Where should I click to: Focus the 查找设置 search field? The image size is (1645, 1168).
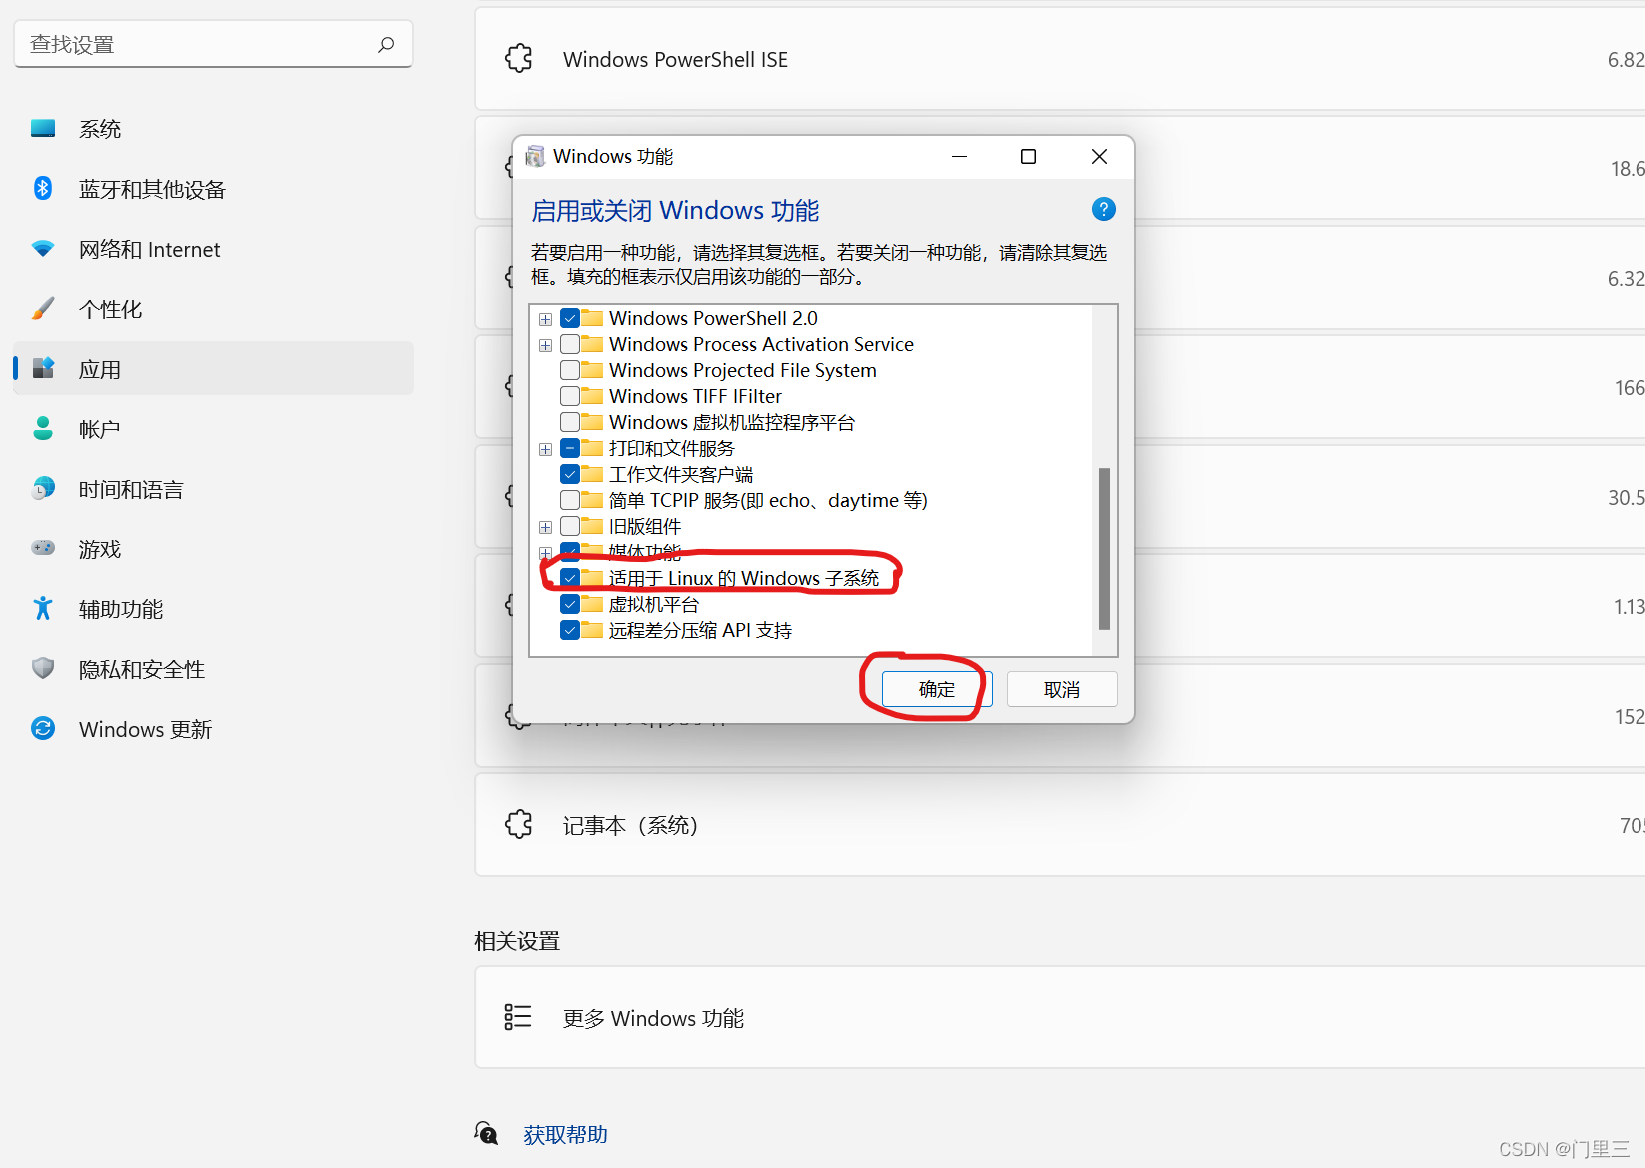[x=213, y=44]
